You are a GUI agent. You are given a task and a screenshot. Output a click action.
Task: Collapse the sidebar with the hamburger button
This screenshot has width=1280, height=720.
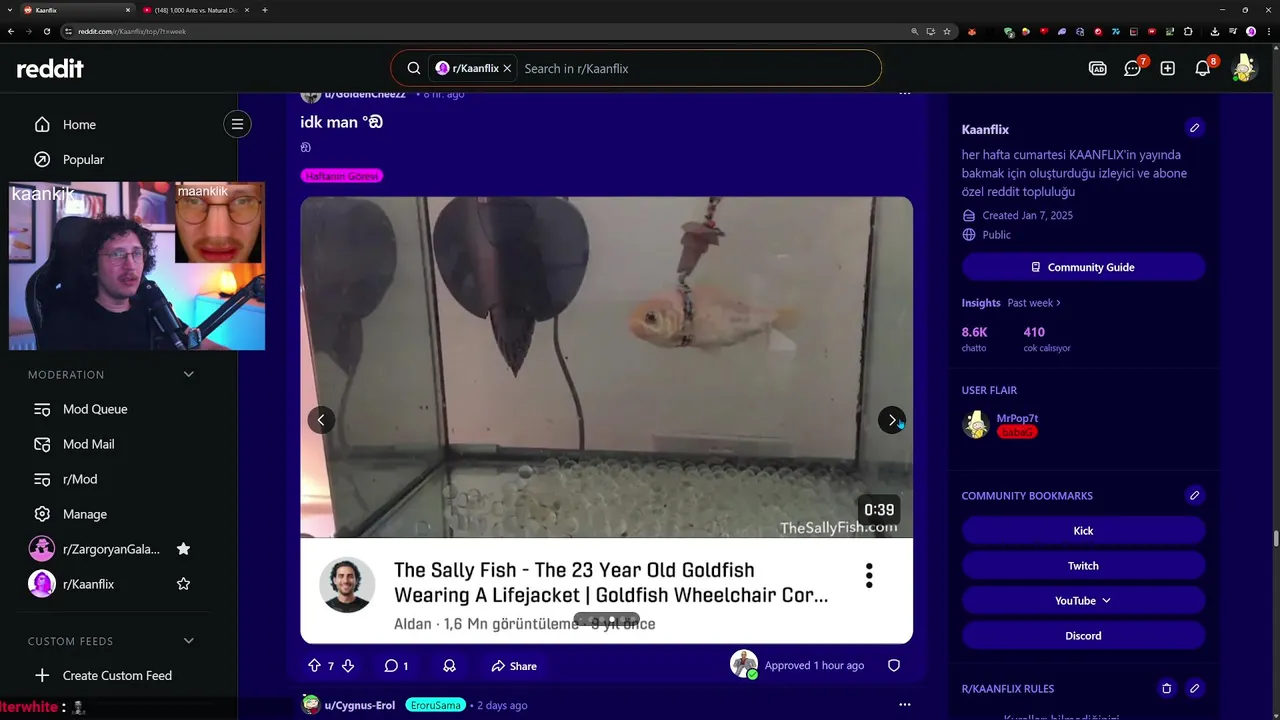click(x=237, y=124)
